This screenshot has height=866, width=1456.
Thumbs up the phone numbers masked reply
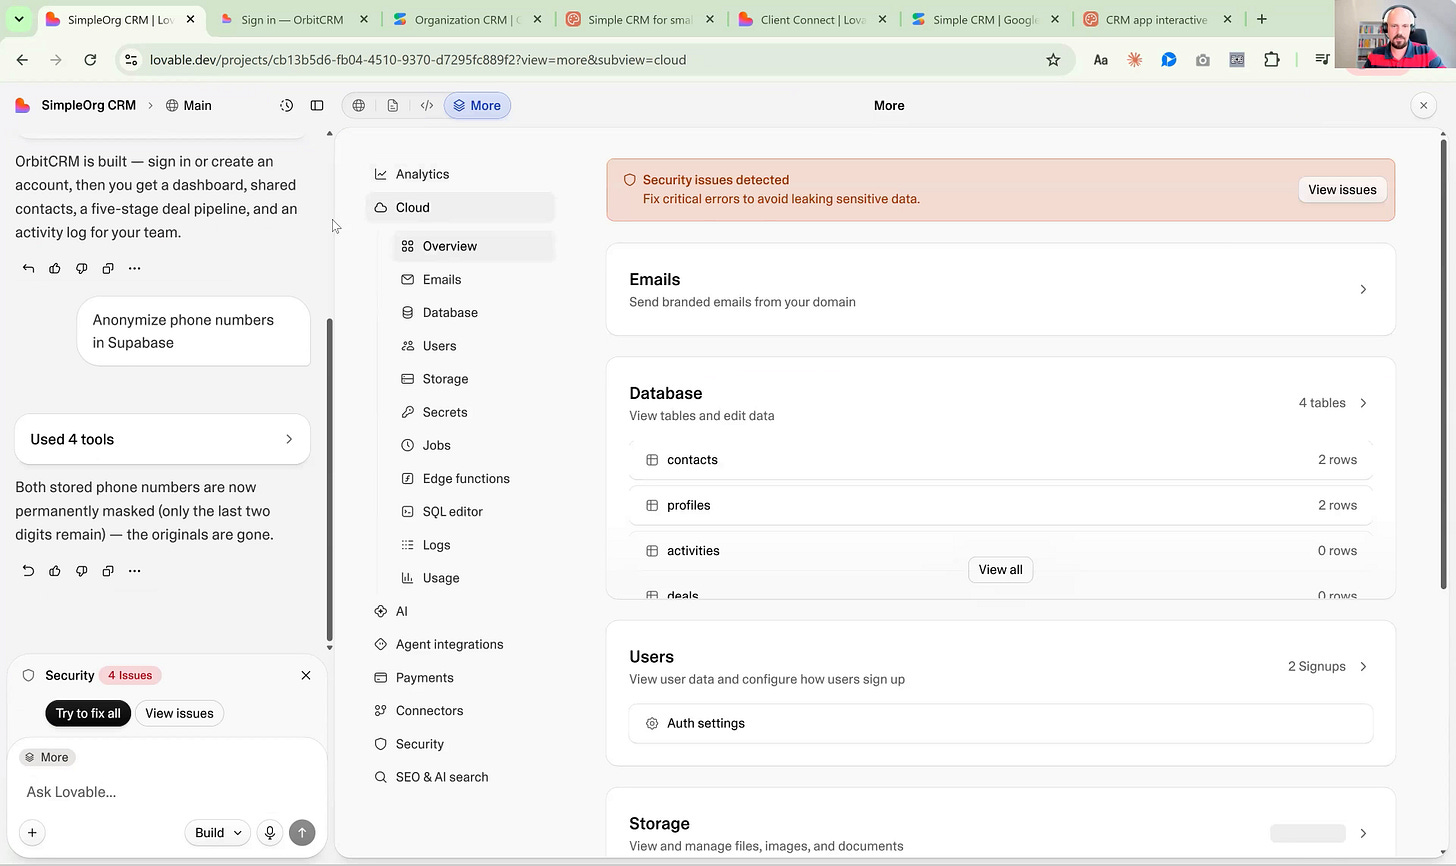55,571
